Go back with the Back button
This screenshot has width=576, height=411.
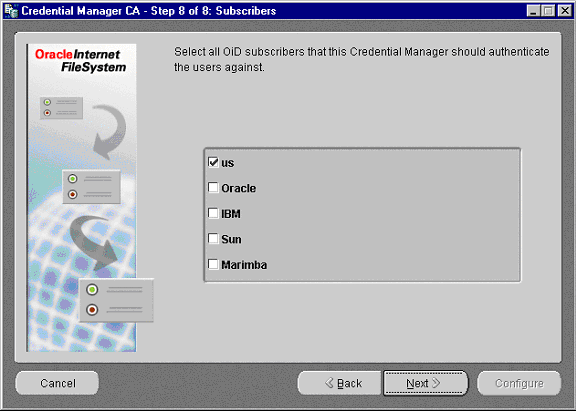point(340,383)
